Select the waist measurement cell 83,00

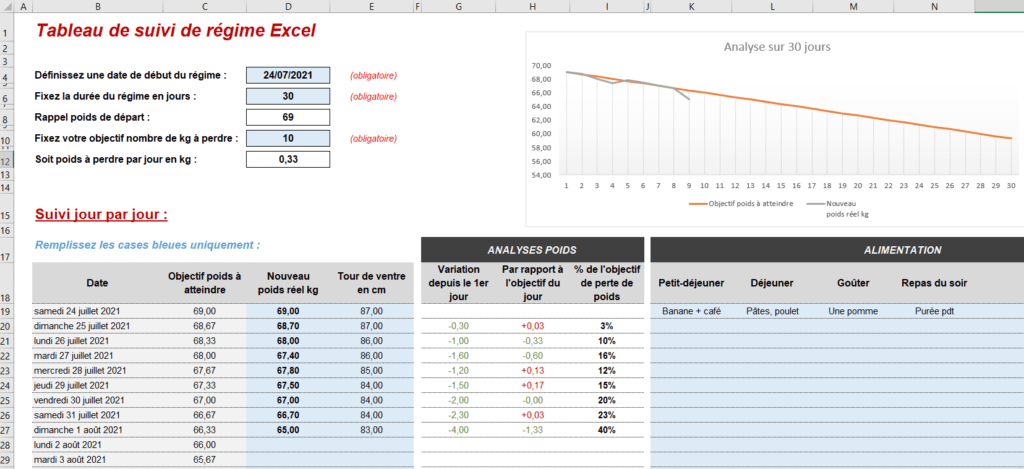pyautogui.click(x=372, y=430)
